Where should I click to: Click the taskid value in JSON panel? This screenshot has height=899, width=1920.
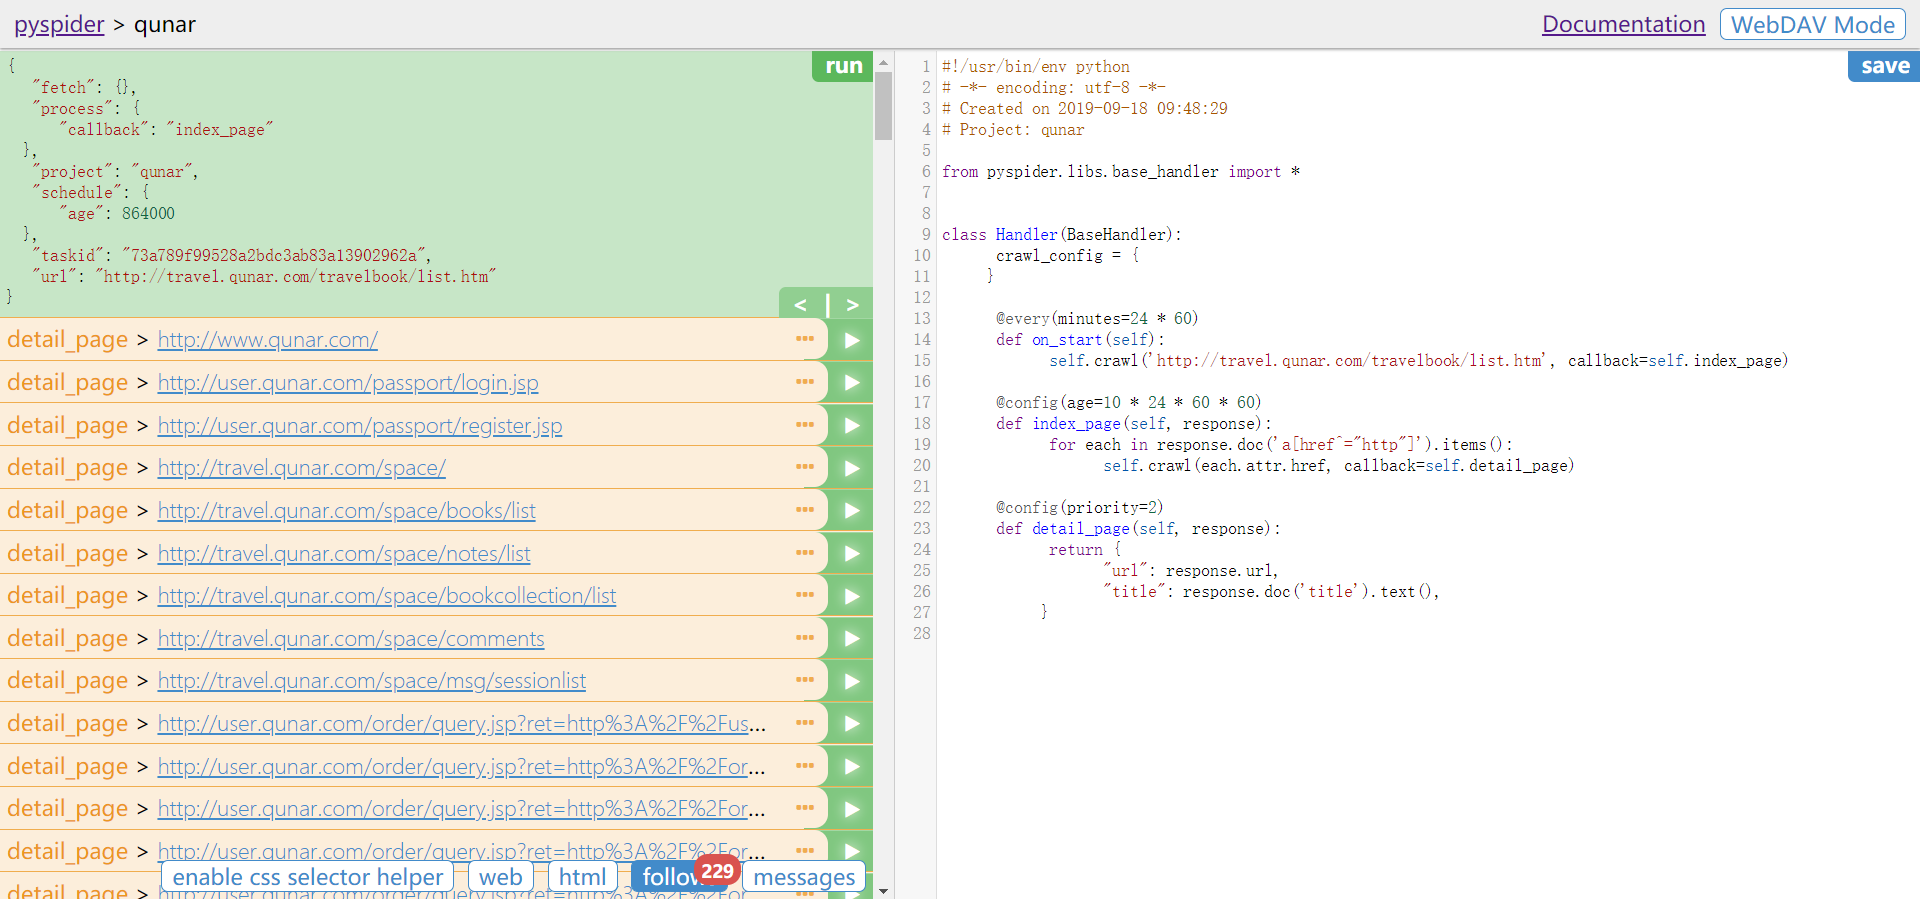[x=275, y=256]
